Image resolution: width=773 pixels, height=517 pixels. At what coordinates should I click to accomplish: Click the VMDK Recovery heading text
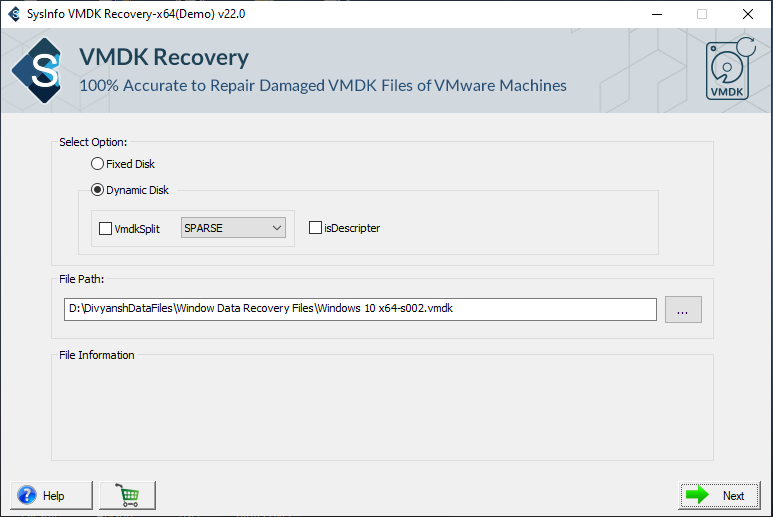(x=164, y=57)
